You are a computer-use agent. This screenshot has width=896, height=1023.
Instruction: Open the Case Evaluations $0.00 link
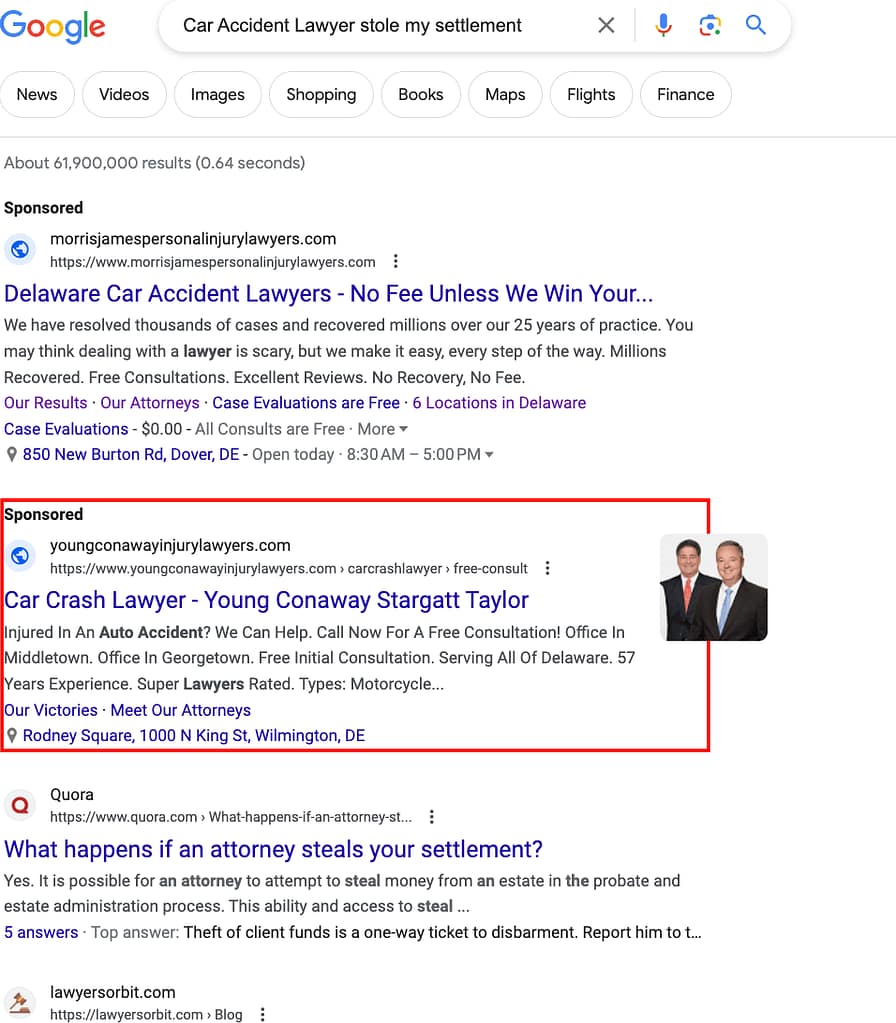click(x=66, y=429)
